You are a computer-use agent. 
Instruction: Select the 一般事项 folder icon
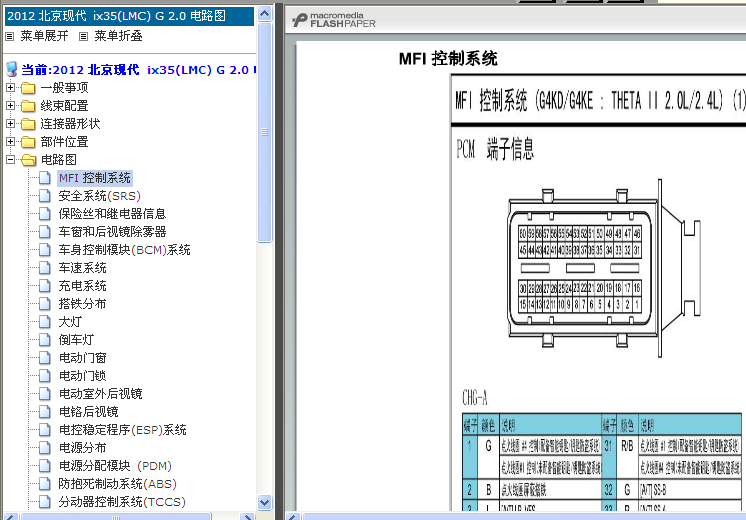pyautogui.click(x=28, y=88)
